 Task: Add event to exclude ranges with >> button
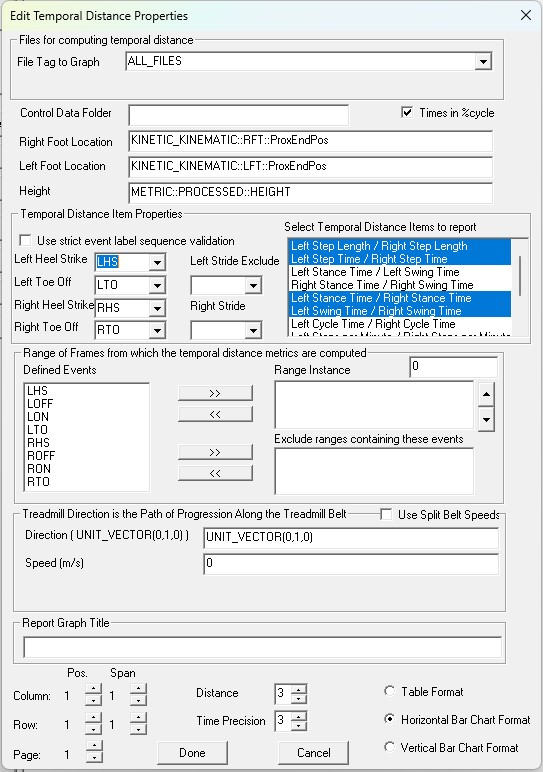pos(215,452)
